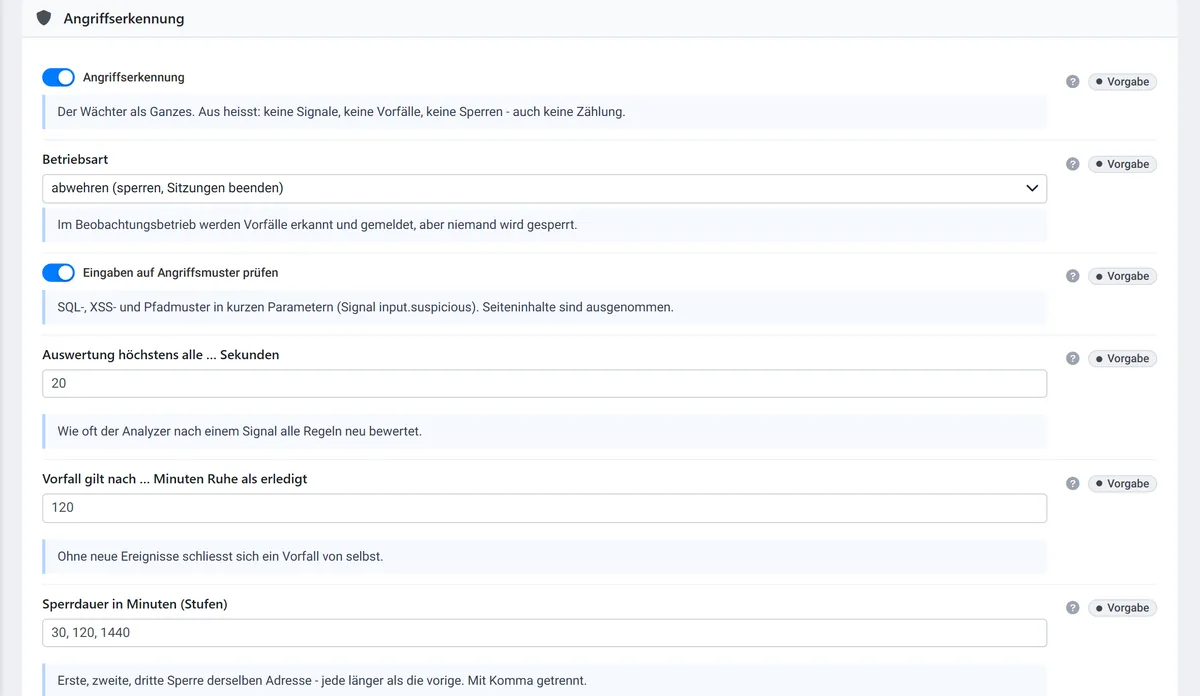Focus the Sperrdauer field showing 30, 120, 1440
Viewport: 1200px width, 696px height.
[544, 633]
